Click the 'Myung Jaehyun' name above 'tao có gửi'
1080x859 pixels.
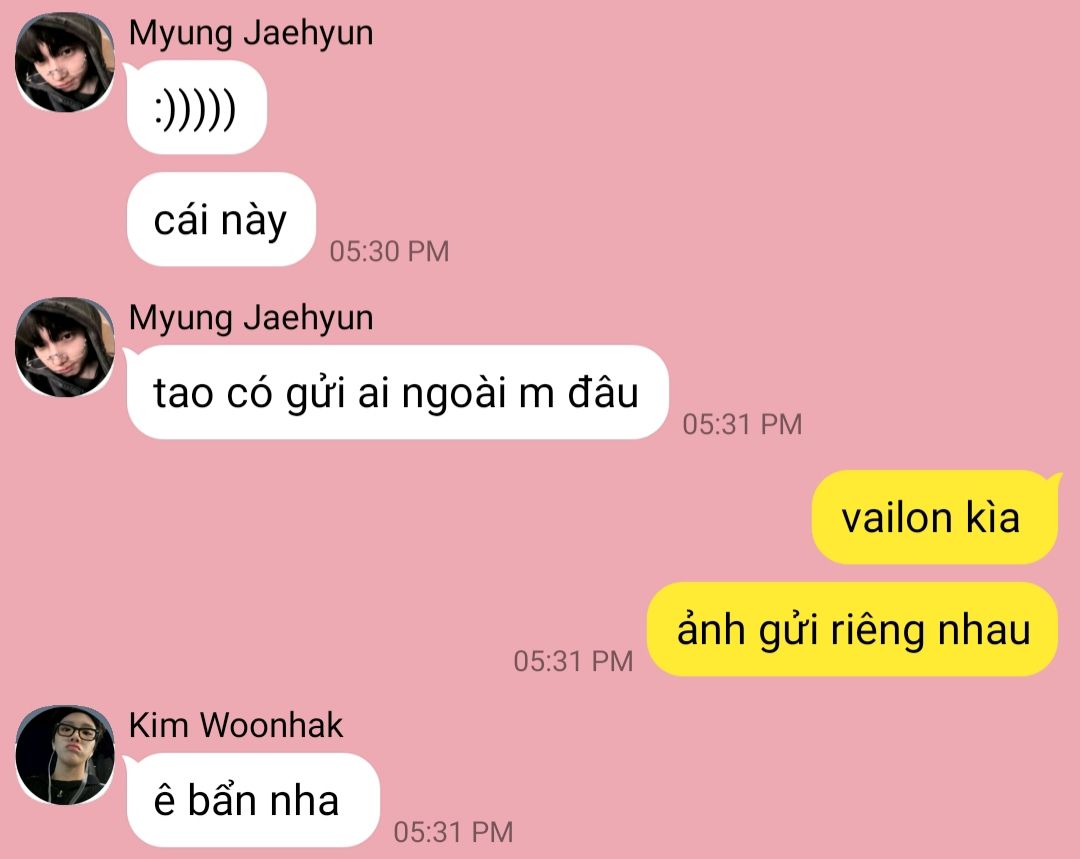tap(251, 318)
